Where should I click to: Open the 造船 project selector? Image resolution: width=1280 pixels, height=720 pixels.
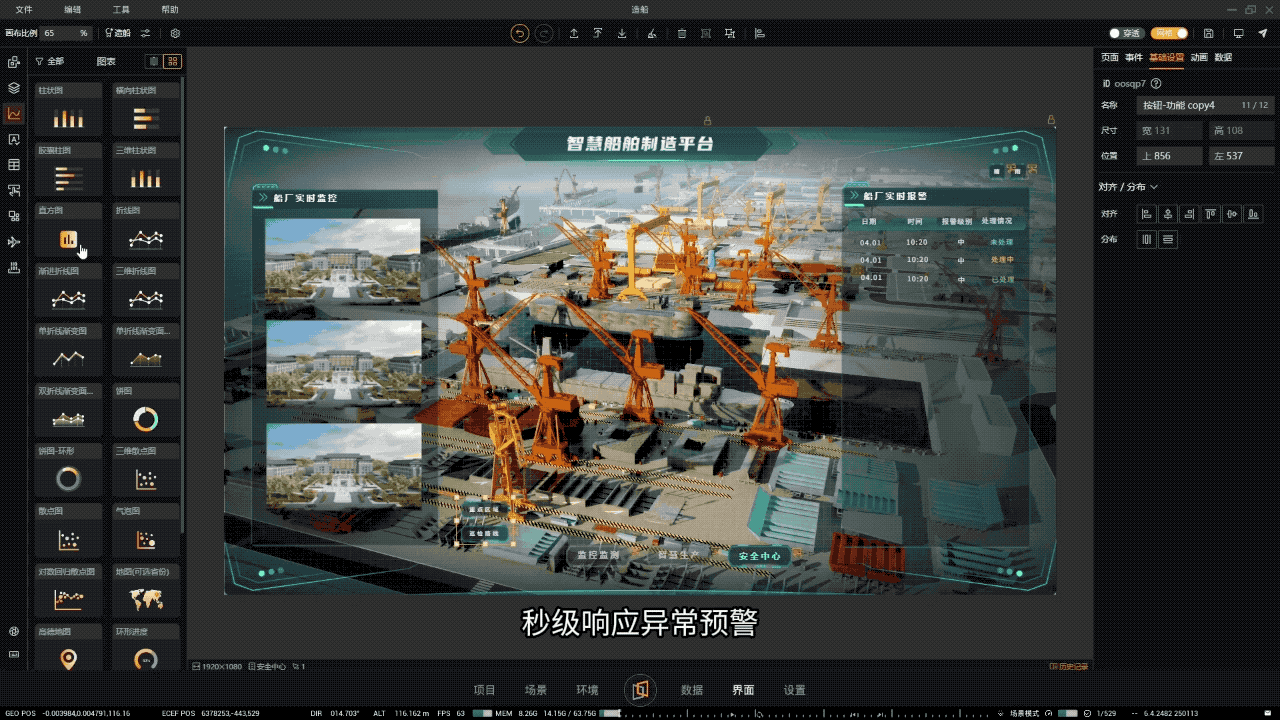[x=119, y=33]
